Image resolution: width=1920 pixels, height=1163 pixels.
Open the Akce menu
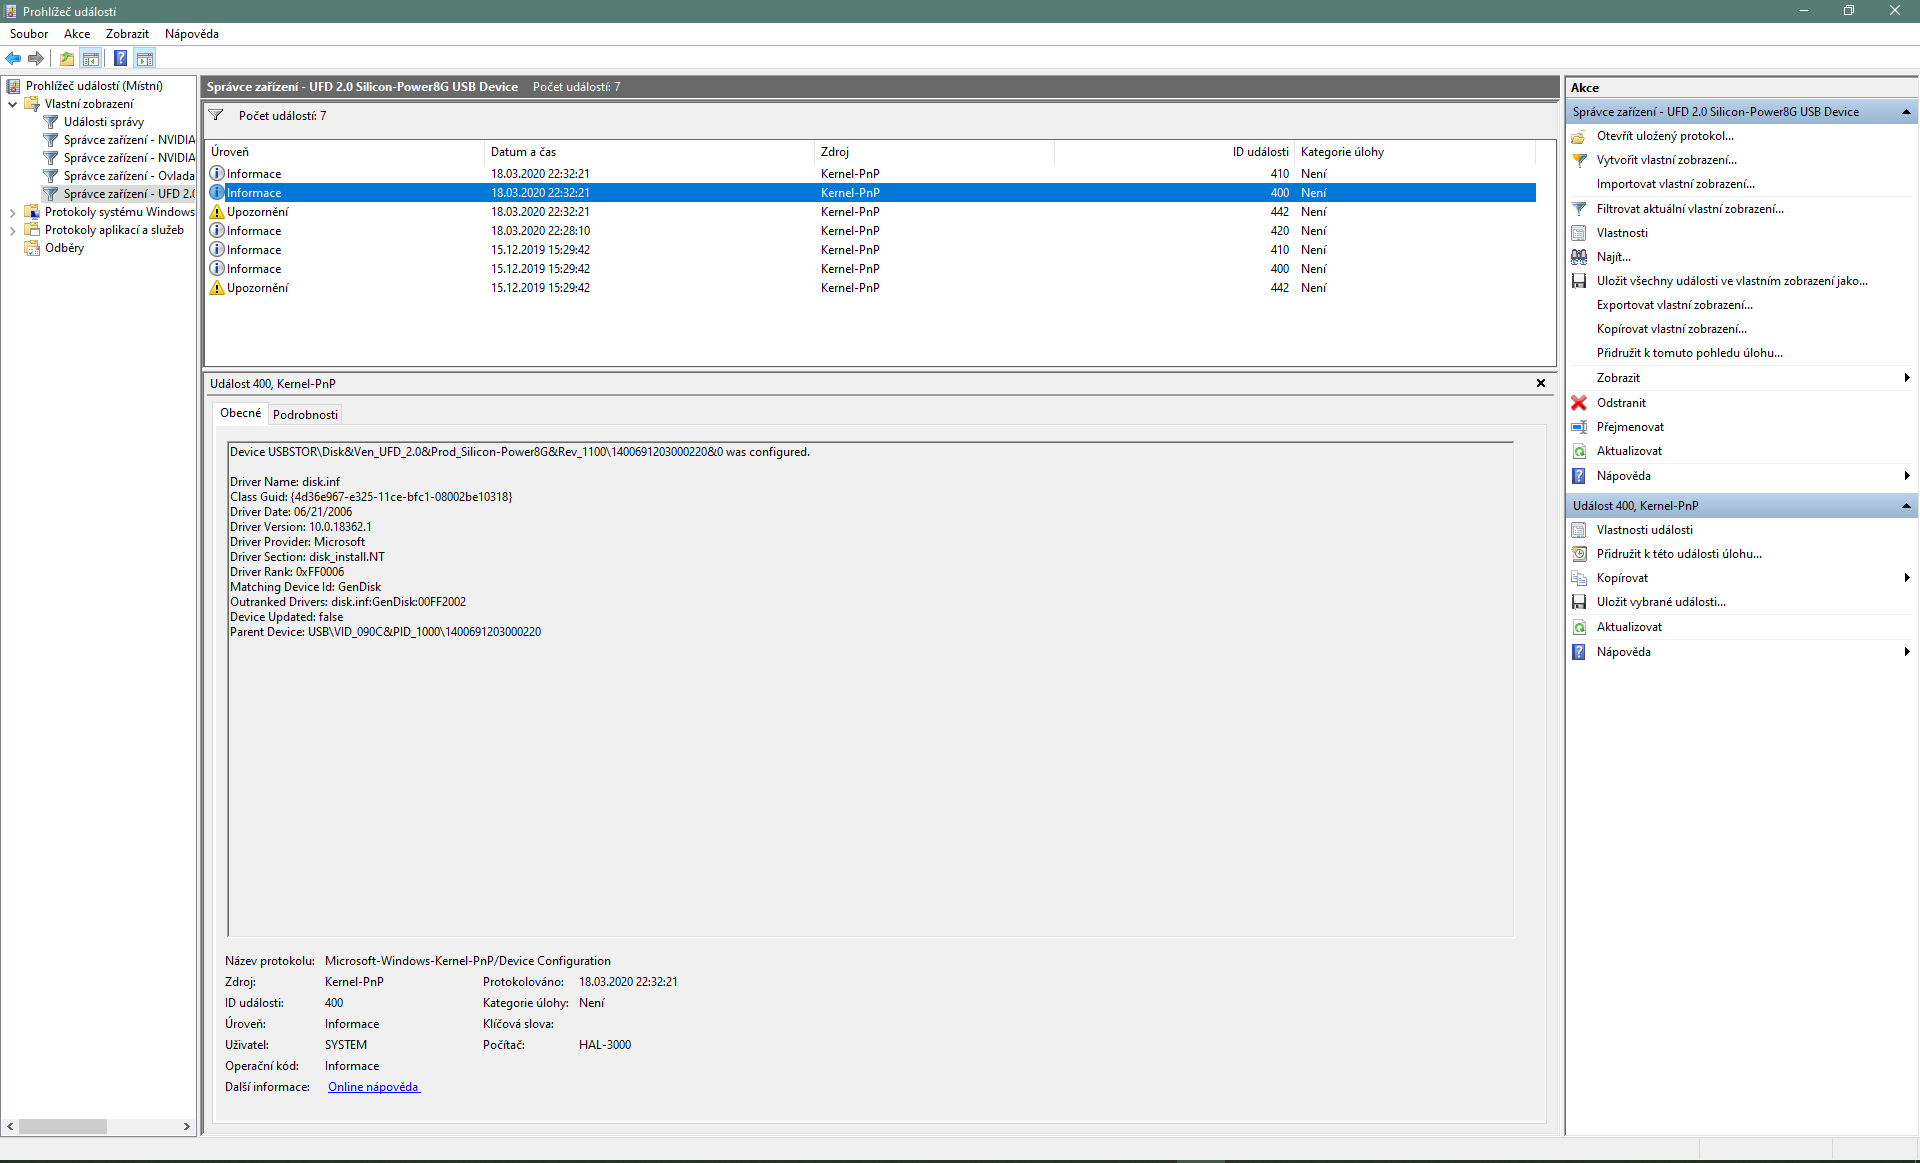click(77, 34)
